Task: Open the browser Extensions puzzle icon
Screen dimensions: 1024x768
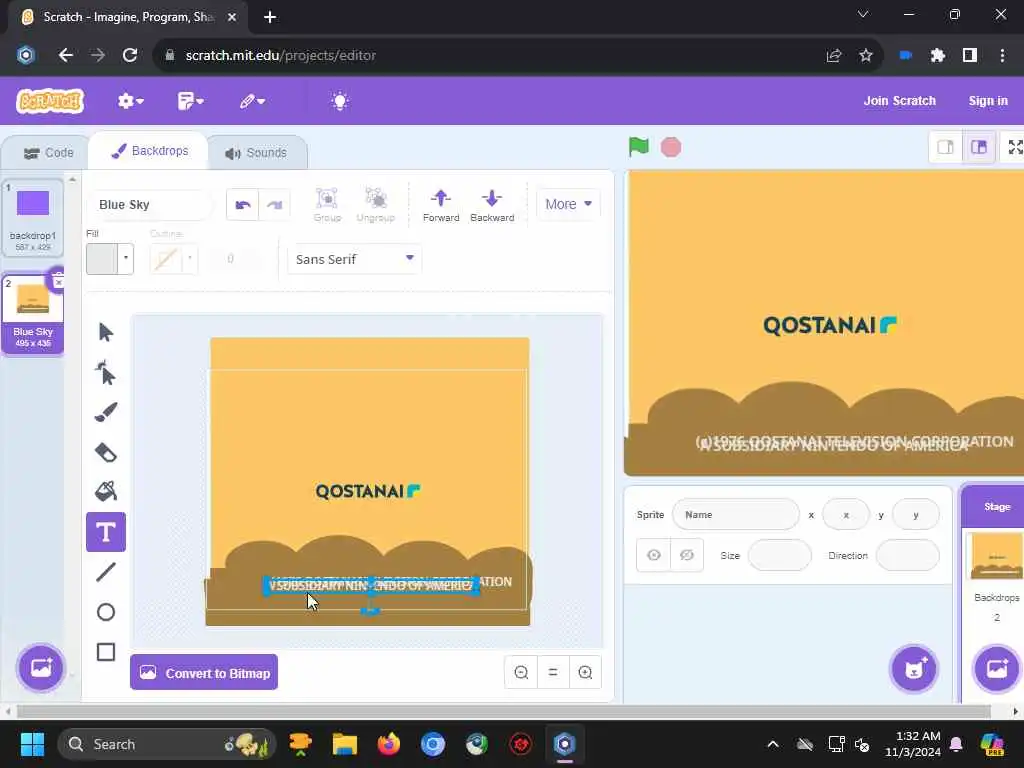Action: [938, 56]
